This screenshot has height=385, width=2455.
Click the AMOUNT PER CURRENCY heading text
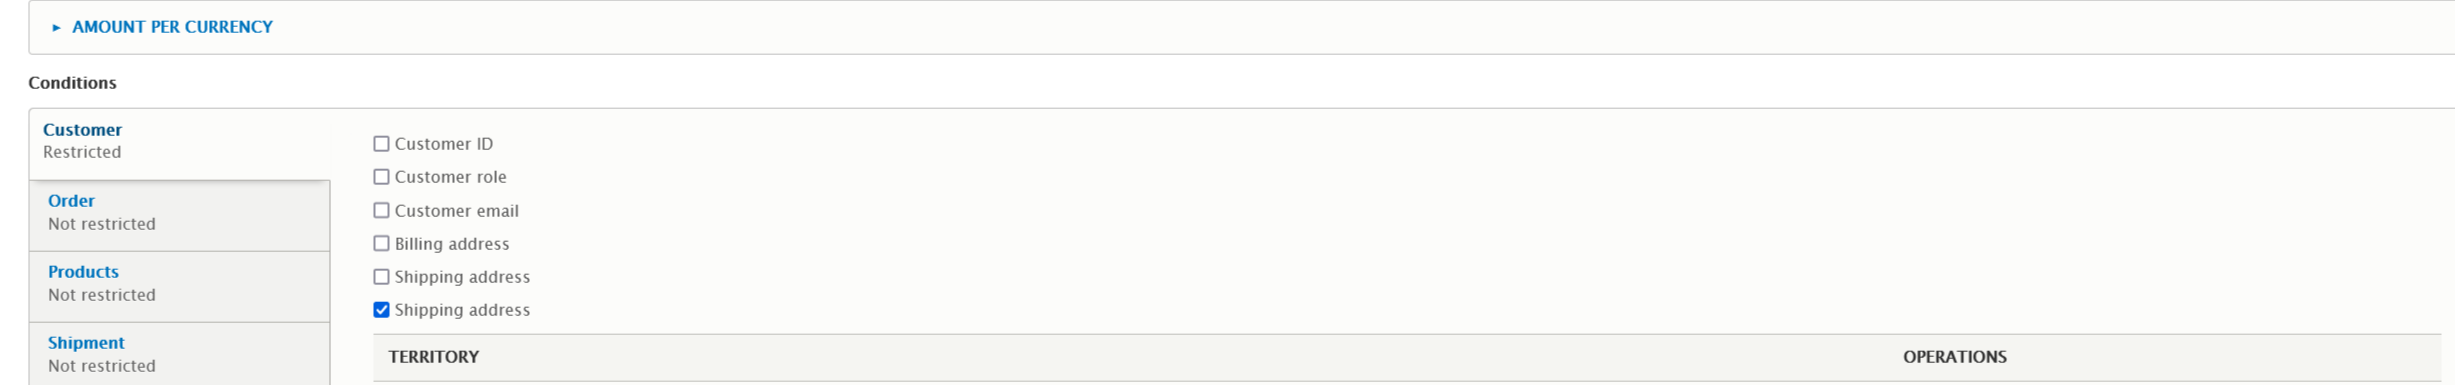coord(172,27)
